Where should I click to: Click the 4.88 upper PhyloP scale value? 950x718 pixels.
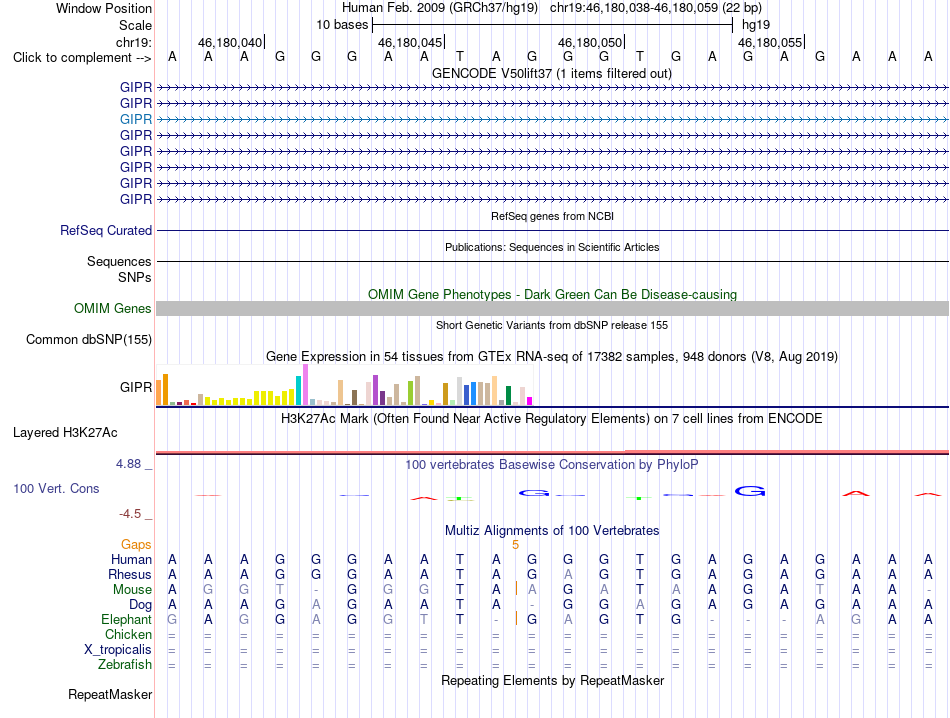point(128,464)
